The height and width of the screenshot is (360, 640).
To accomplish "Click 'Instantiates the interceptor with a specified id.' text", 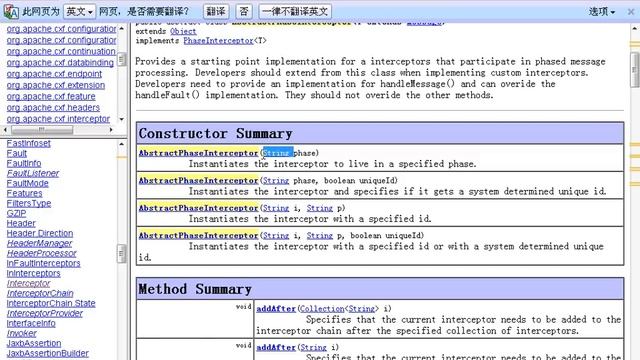I will (x=310, y=219).
